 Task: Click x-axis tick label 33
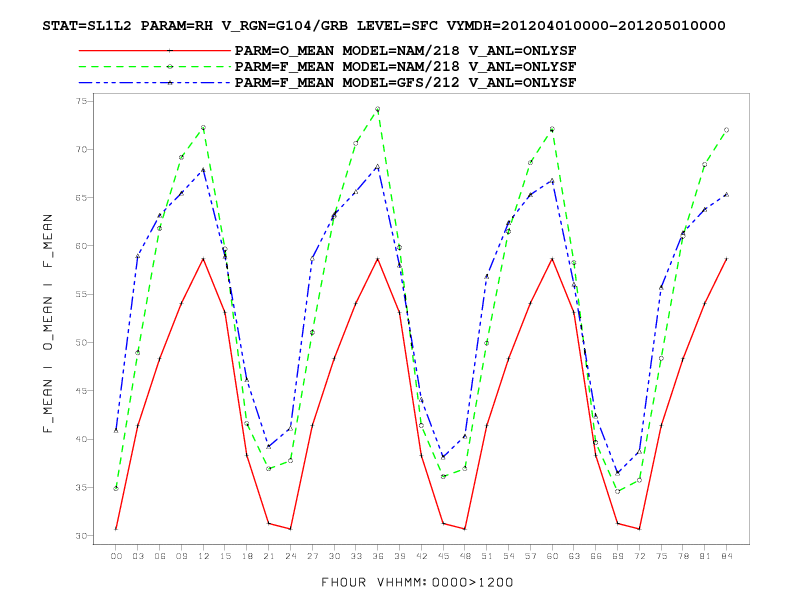(356, 556)
